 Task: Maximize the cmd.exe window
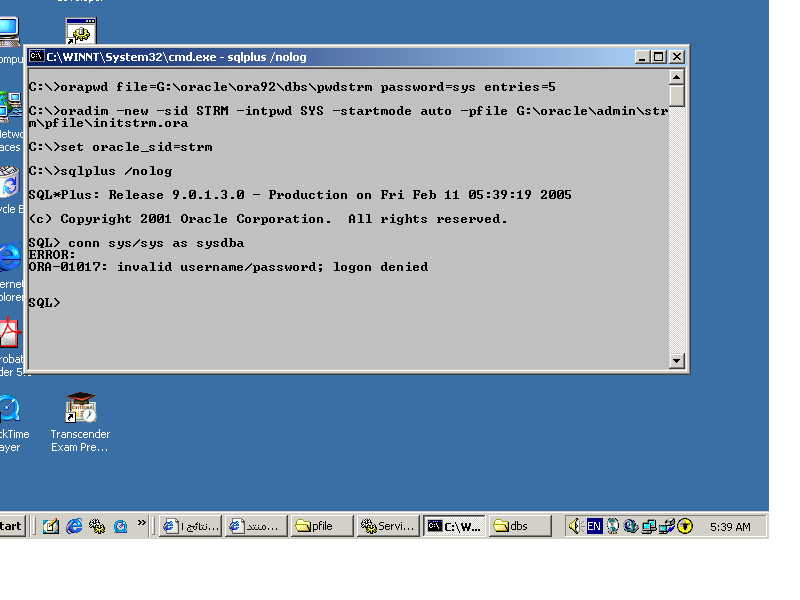tap(659, 57)
